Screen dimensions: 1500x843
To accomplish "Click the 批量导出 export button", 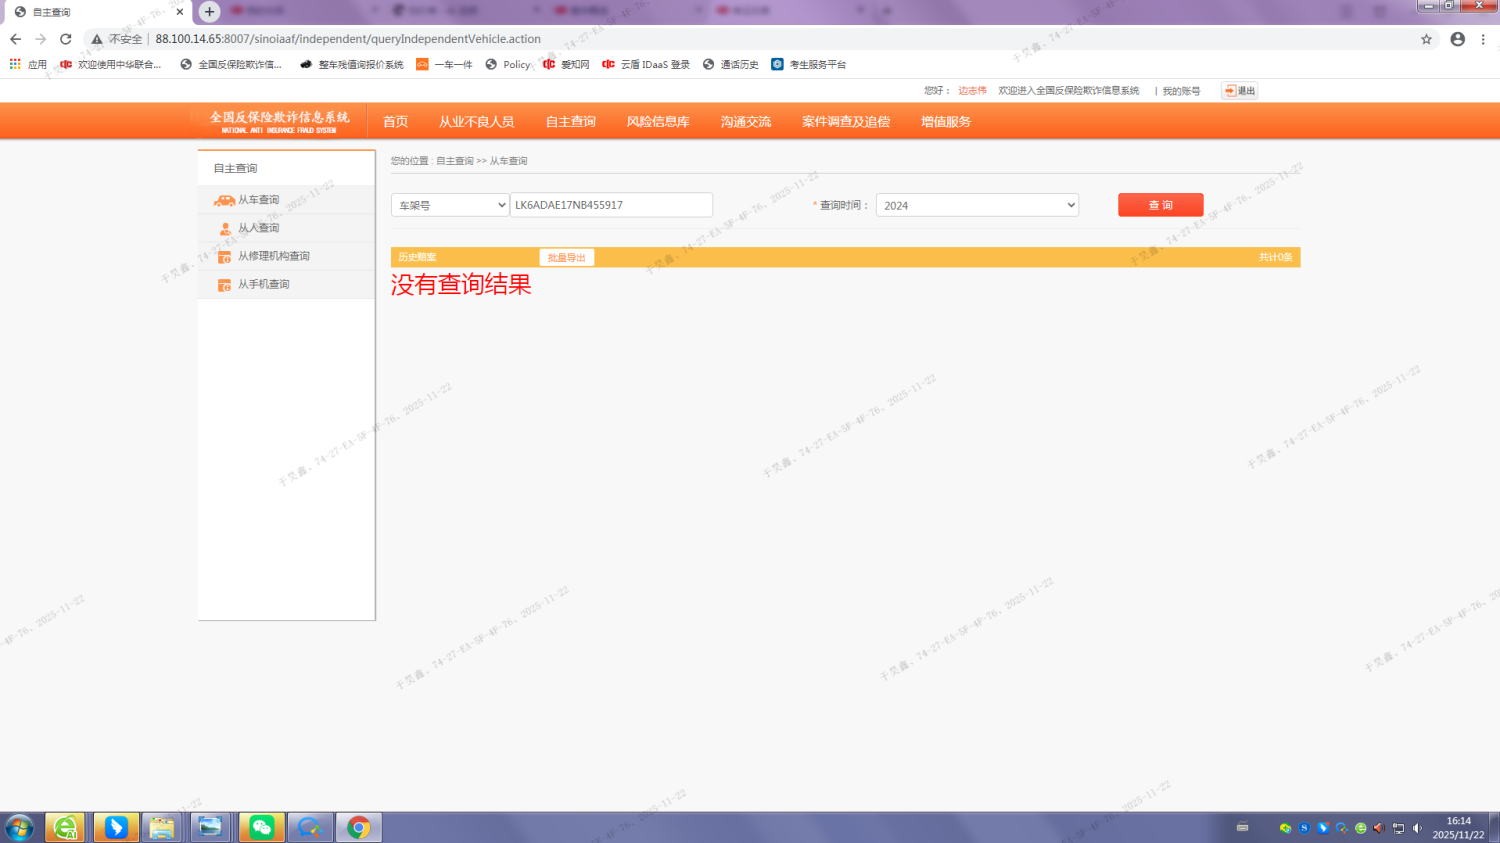I will [567, 258].
